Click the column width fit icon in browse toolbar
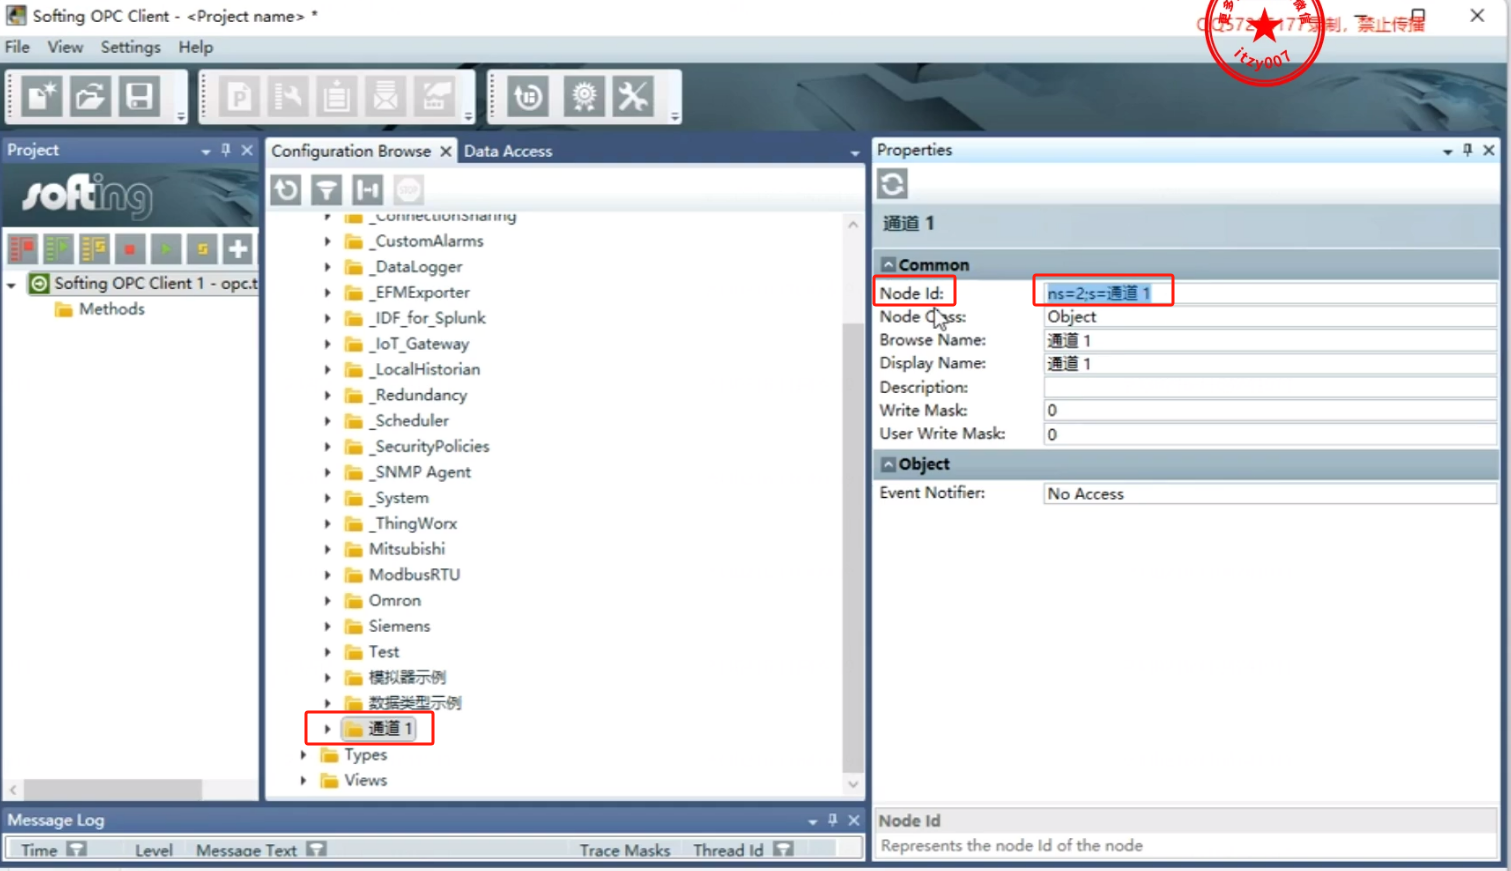The image size is (1511, 871). [x=368, y=189]
